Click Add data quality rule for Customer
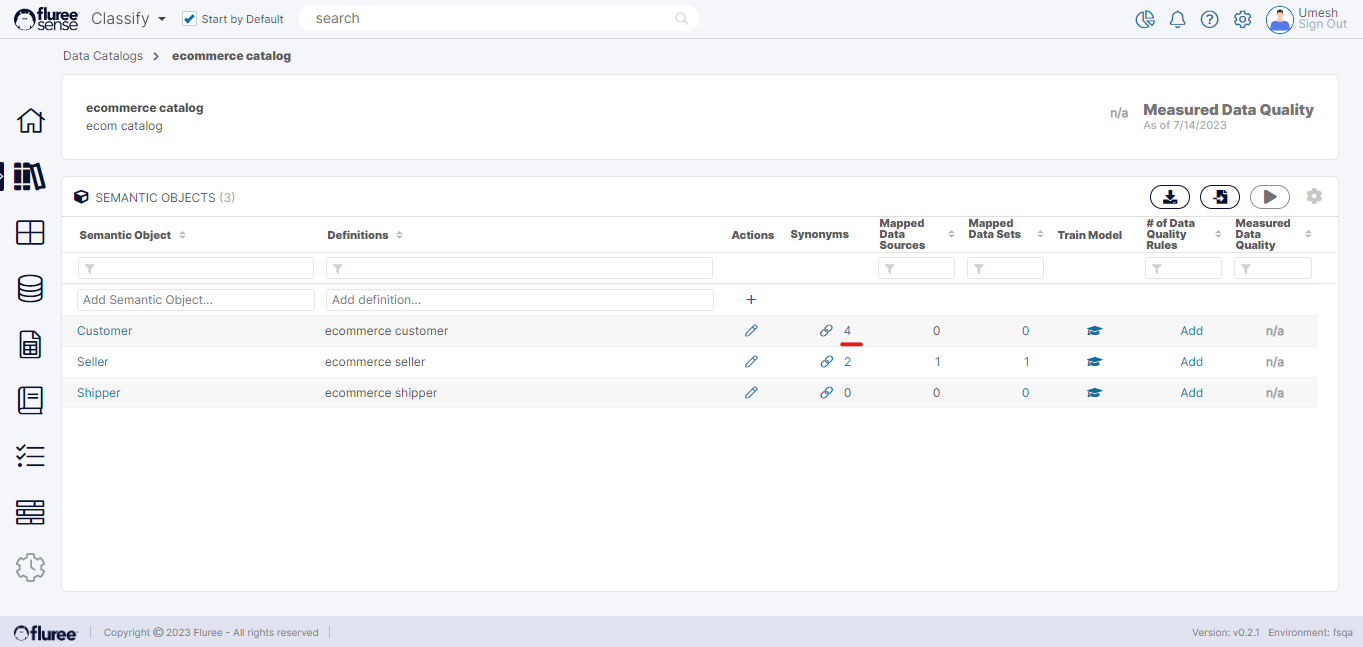This screenshot has width=1363, height=647. tap(1191, 331)
